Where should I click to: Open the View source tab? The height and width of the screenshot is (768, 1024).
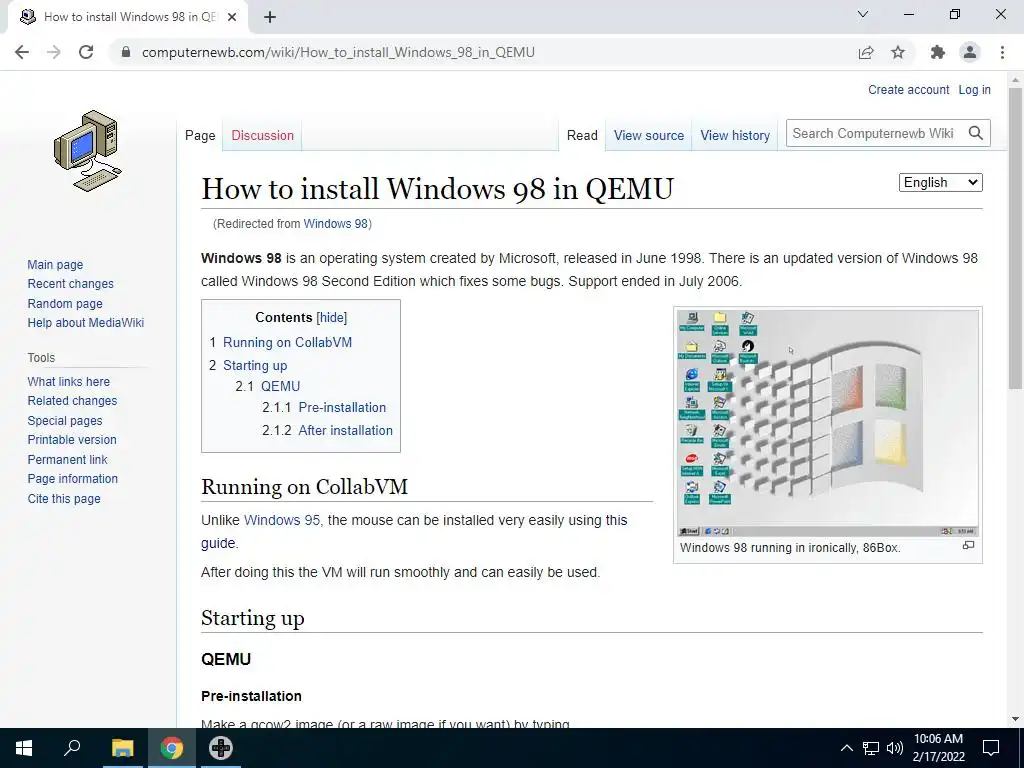click(648, 135)
